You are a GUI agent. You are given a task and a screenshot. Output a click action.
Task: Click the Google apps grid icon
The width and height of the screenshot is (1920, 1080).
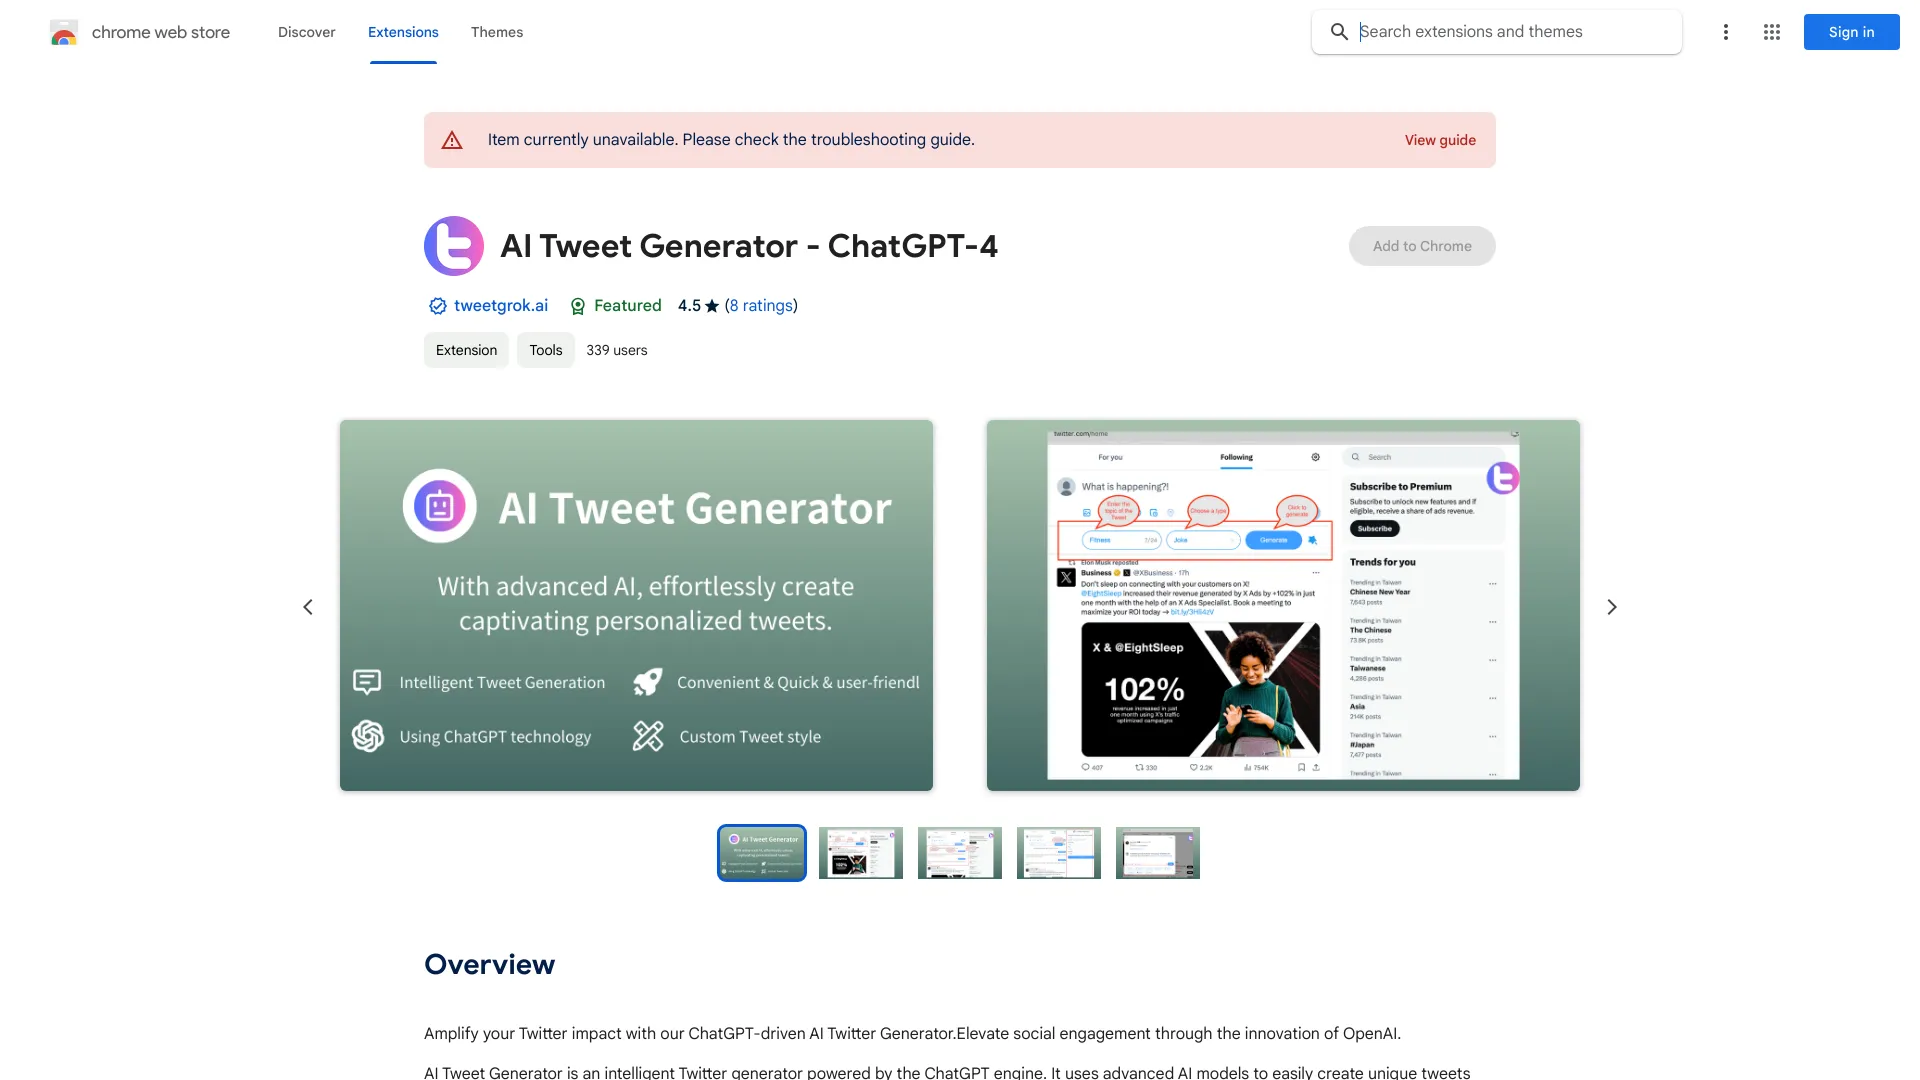[1771, 32]
